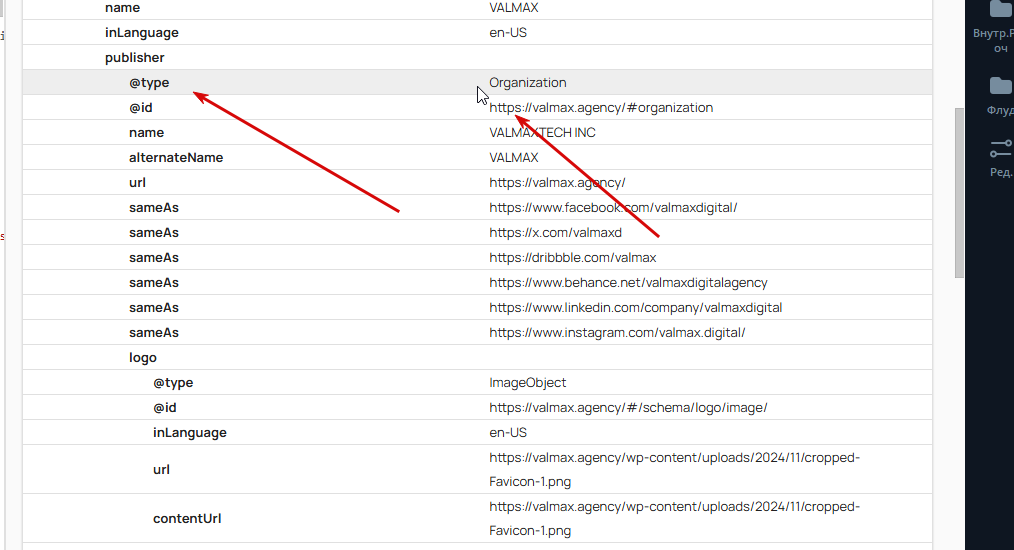Image resolution: width=1014 pixels, height=550 pixels.
Task: Click the Organization type value
Action: pyautogui.click(x=528, y=83)
